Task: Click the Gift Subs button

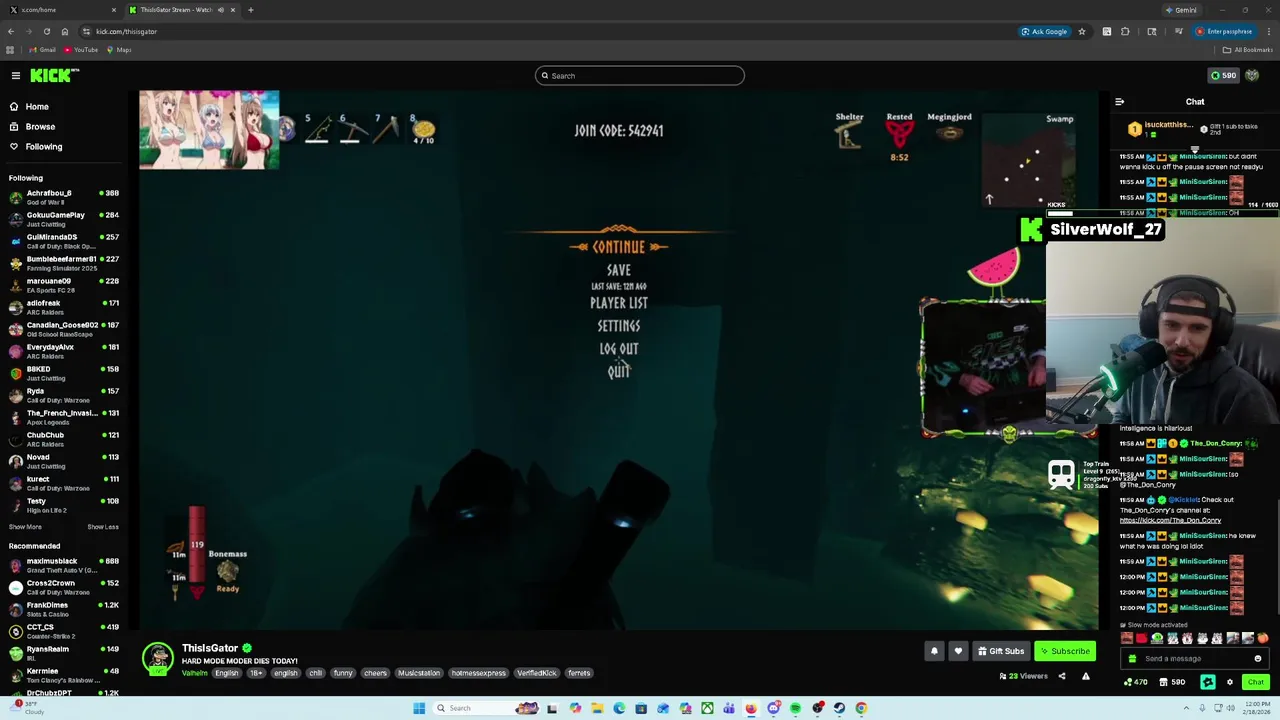Action: point(1001,651)
